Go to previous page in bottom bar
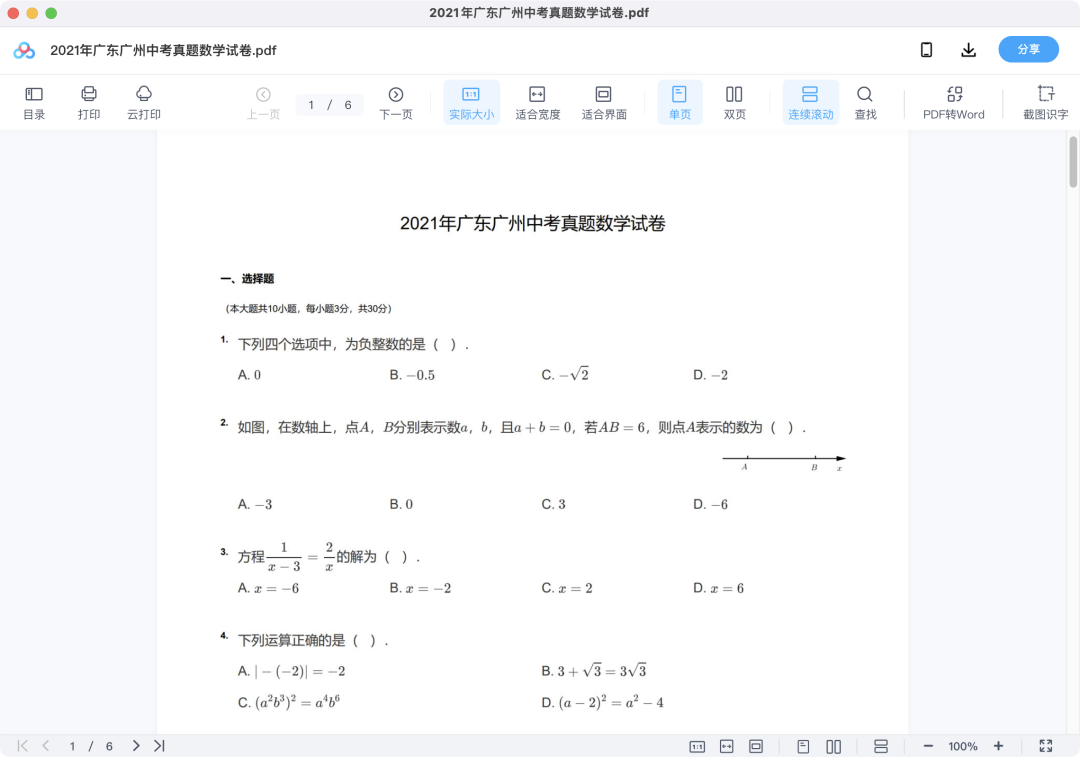 [x=45, y=746]
